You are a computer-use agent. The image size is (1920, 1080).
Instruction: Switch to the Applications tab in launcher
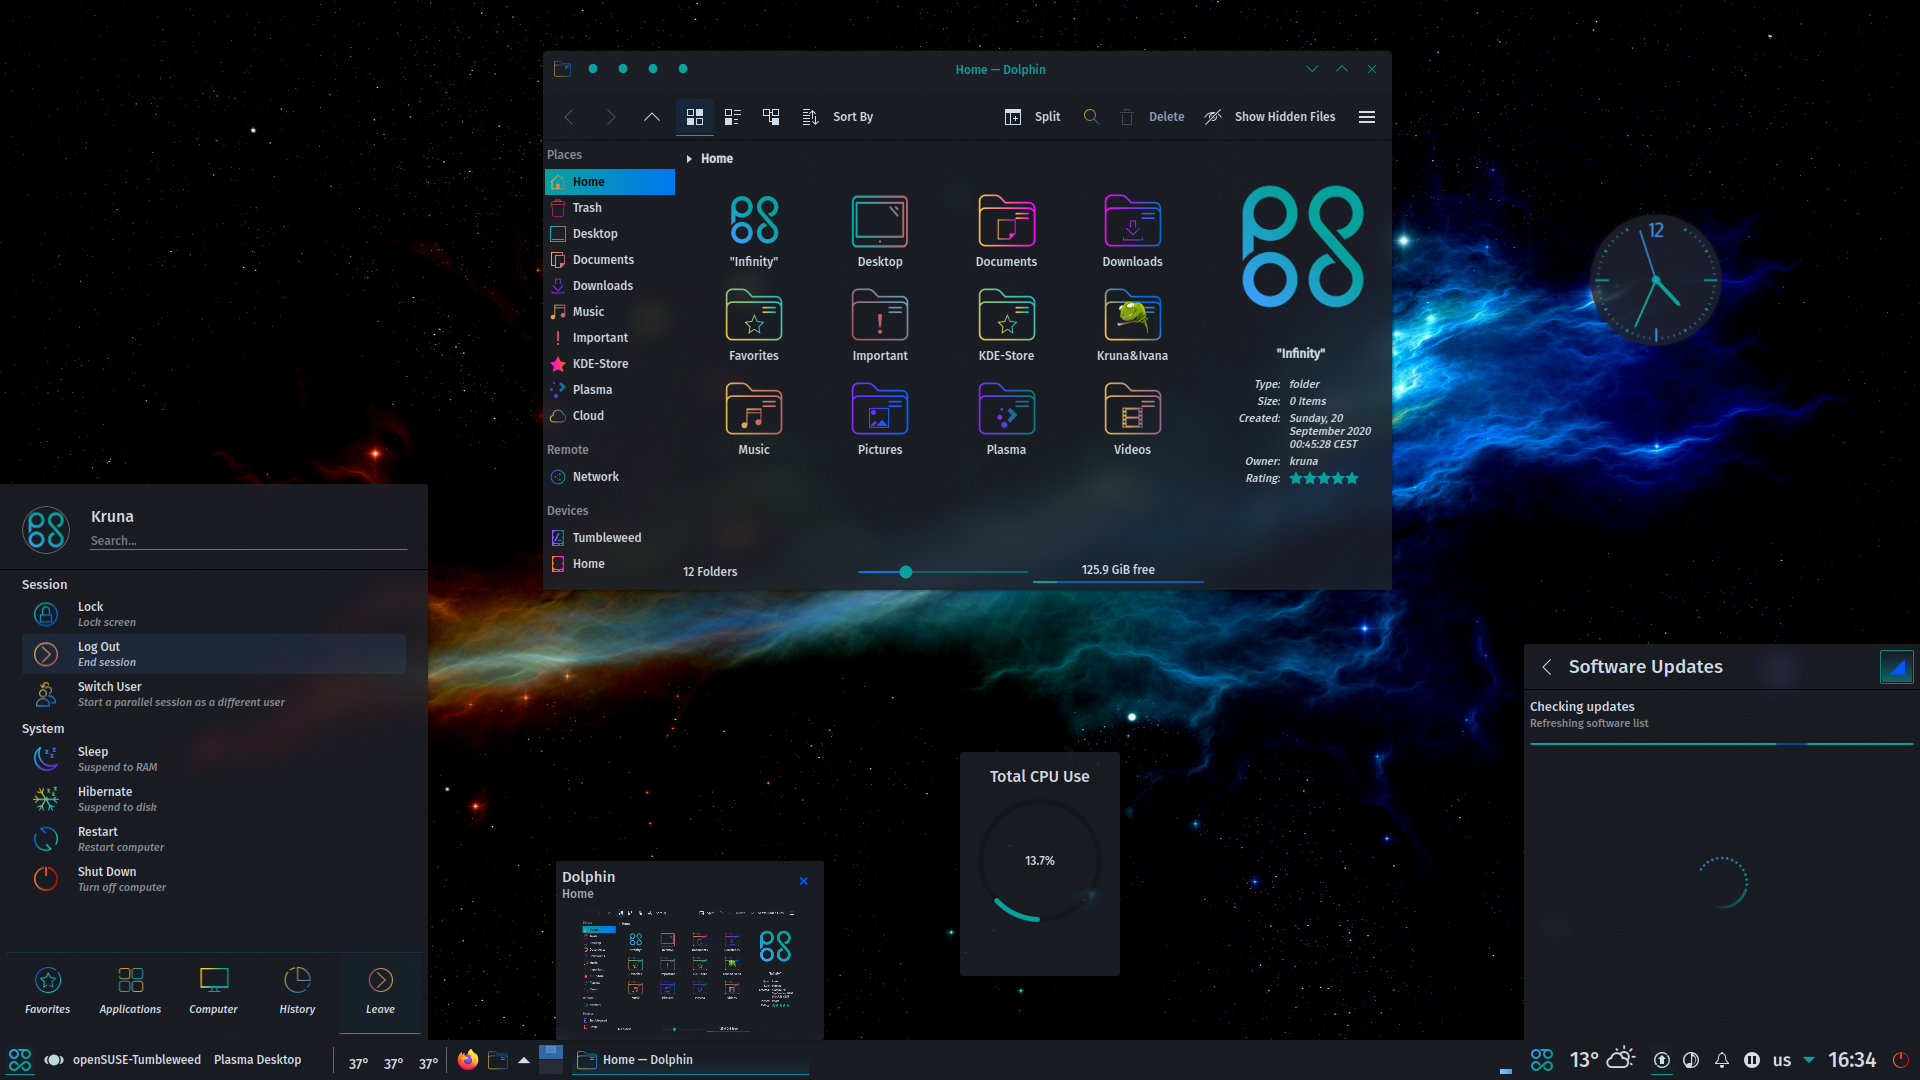click(x=130, y=990)
